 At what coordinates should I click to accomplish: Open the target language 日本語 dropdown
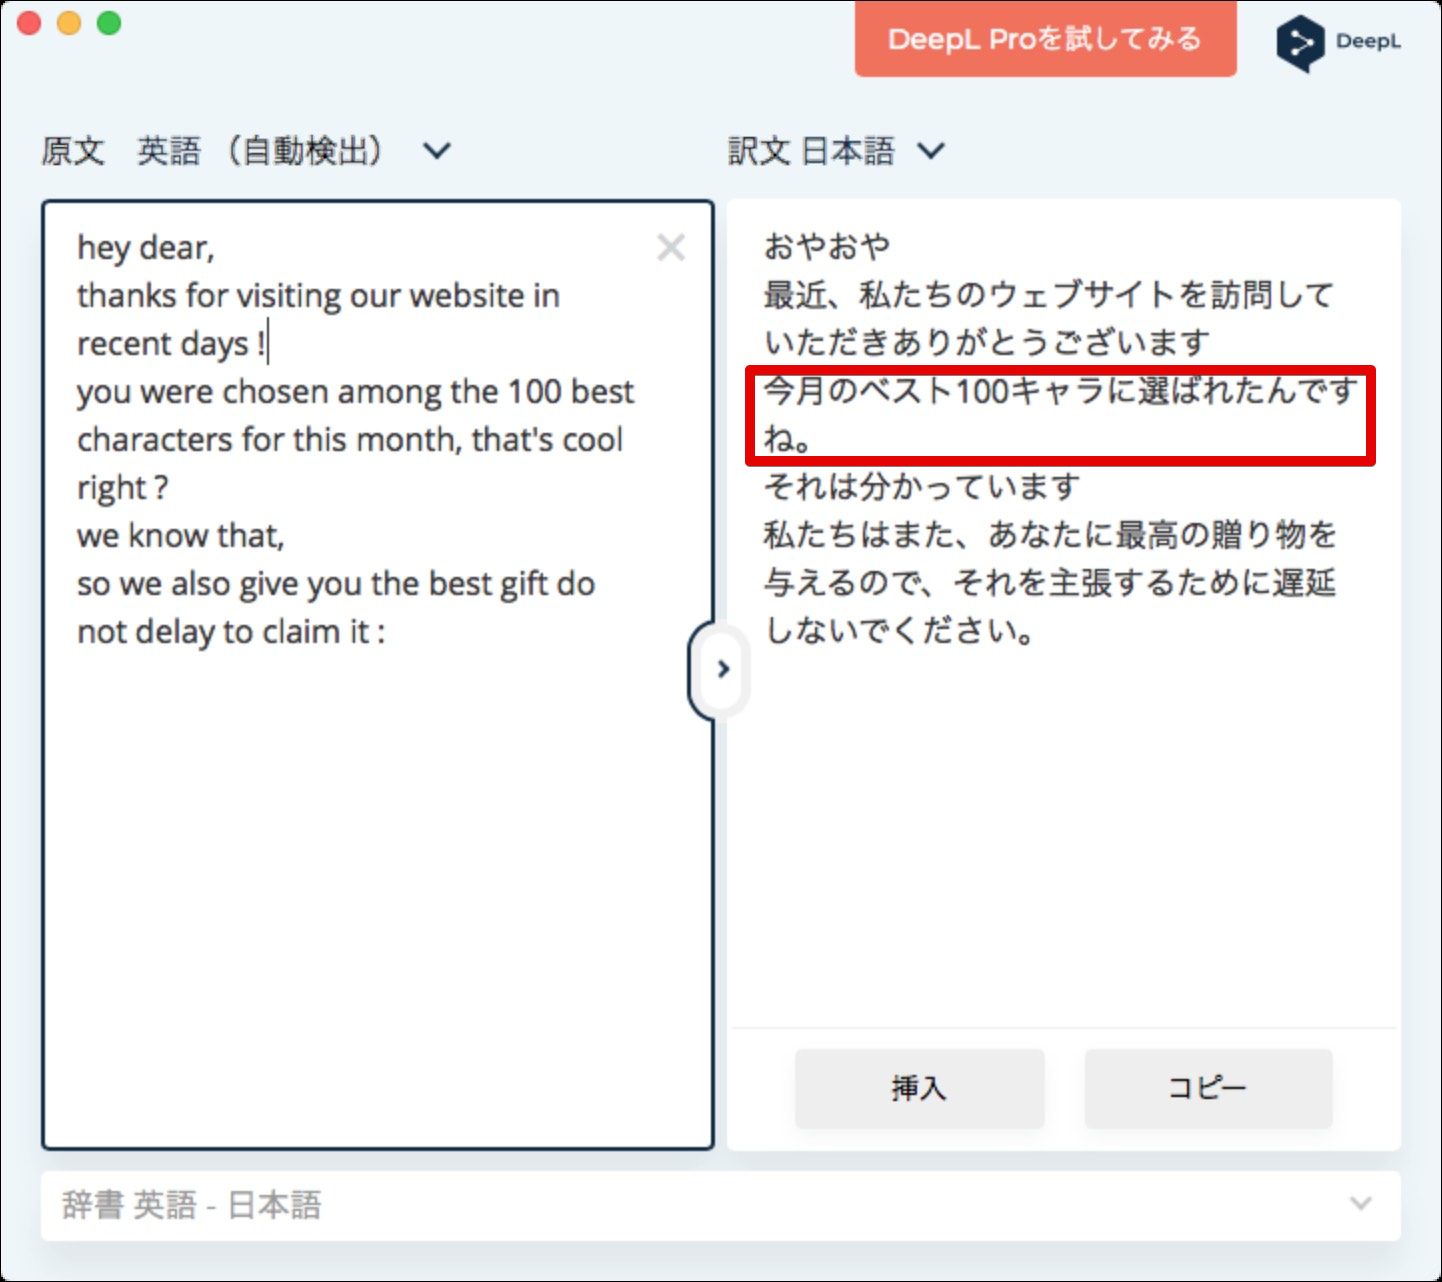931,151
